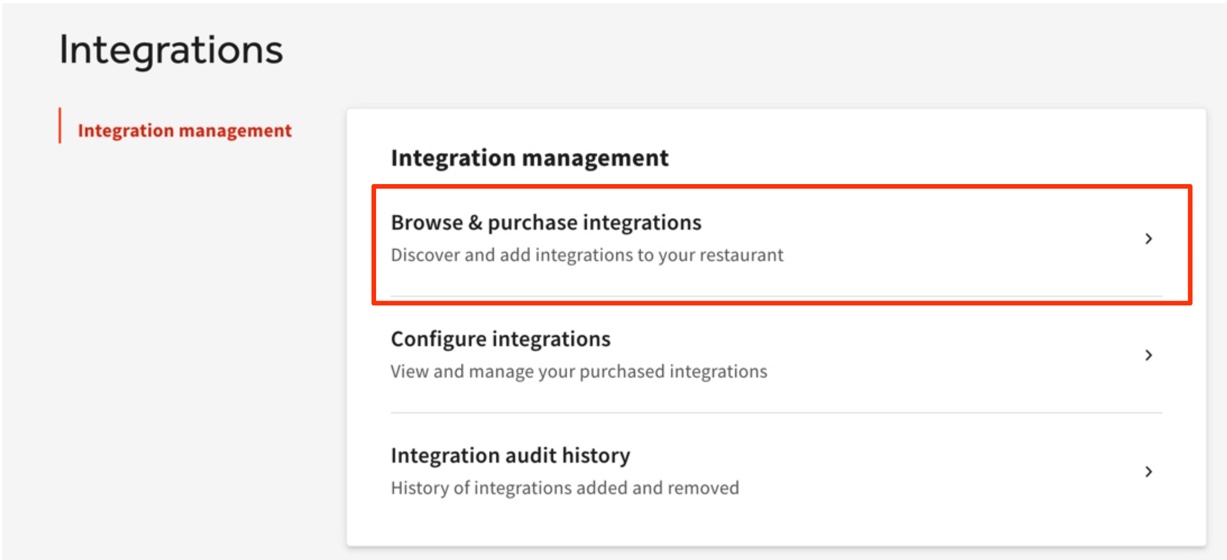1227x560 pixels.
Task: Click 'Discover and add integrations to your restaurant' text
Action: [x=587, y=255]
